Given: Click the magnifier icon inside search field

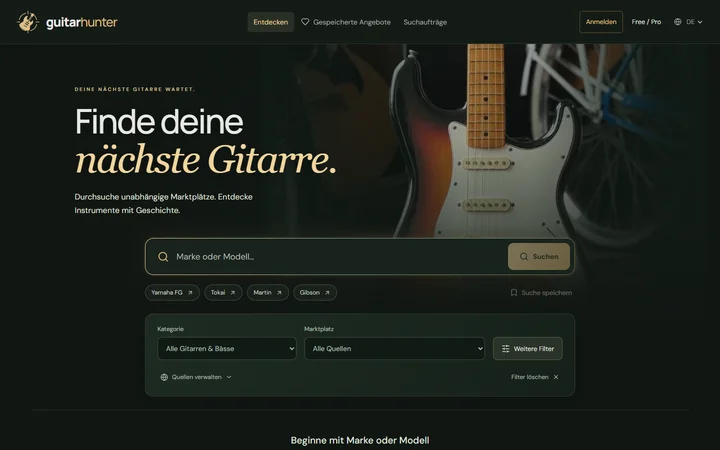Looking at the screenshot, I should [x=163, y=257].
